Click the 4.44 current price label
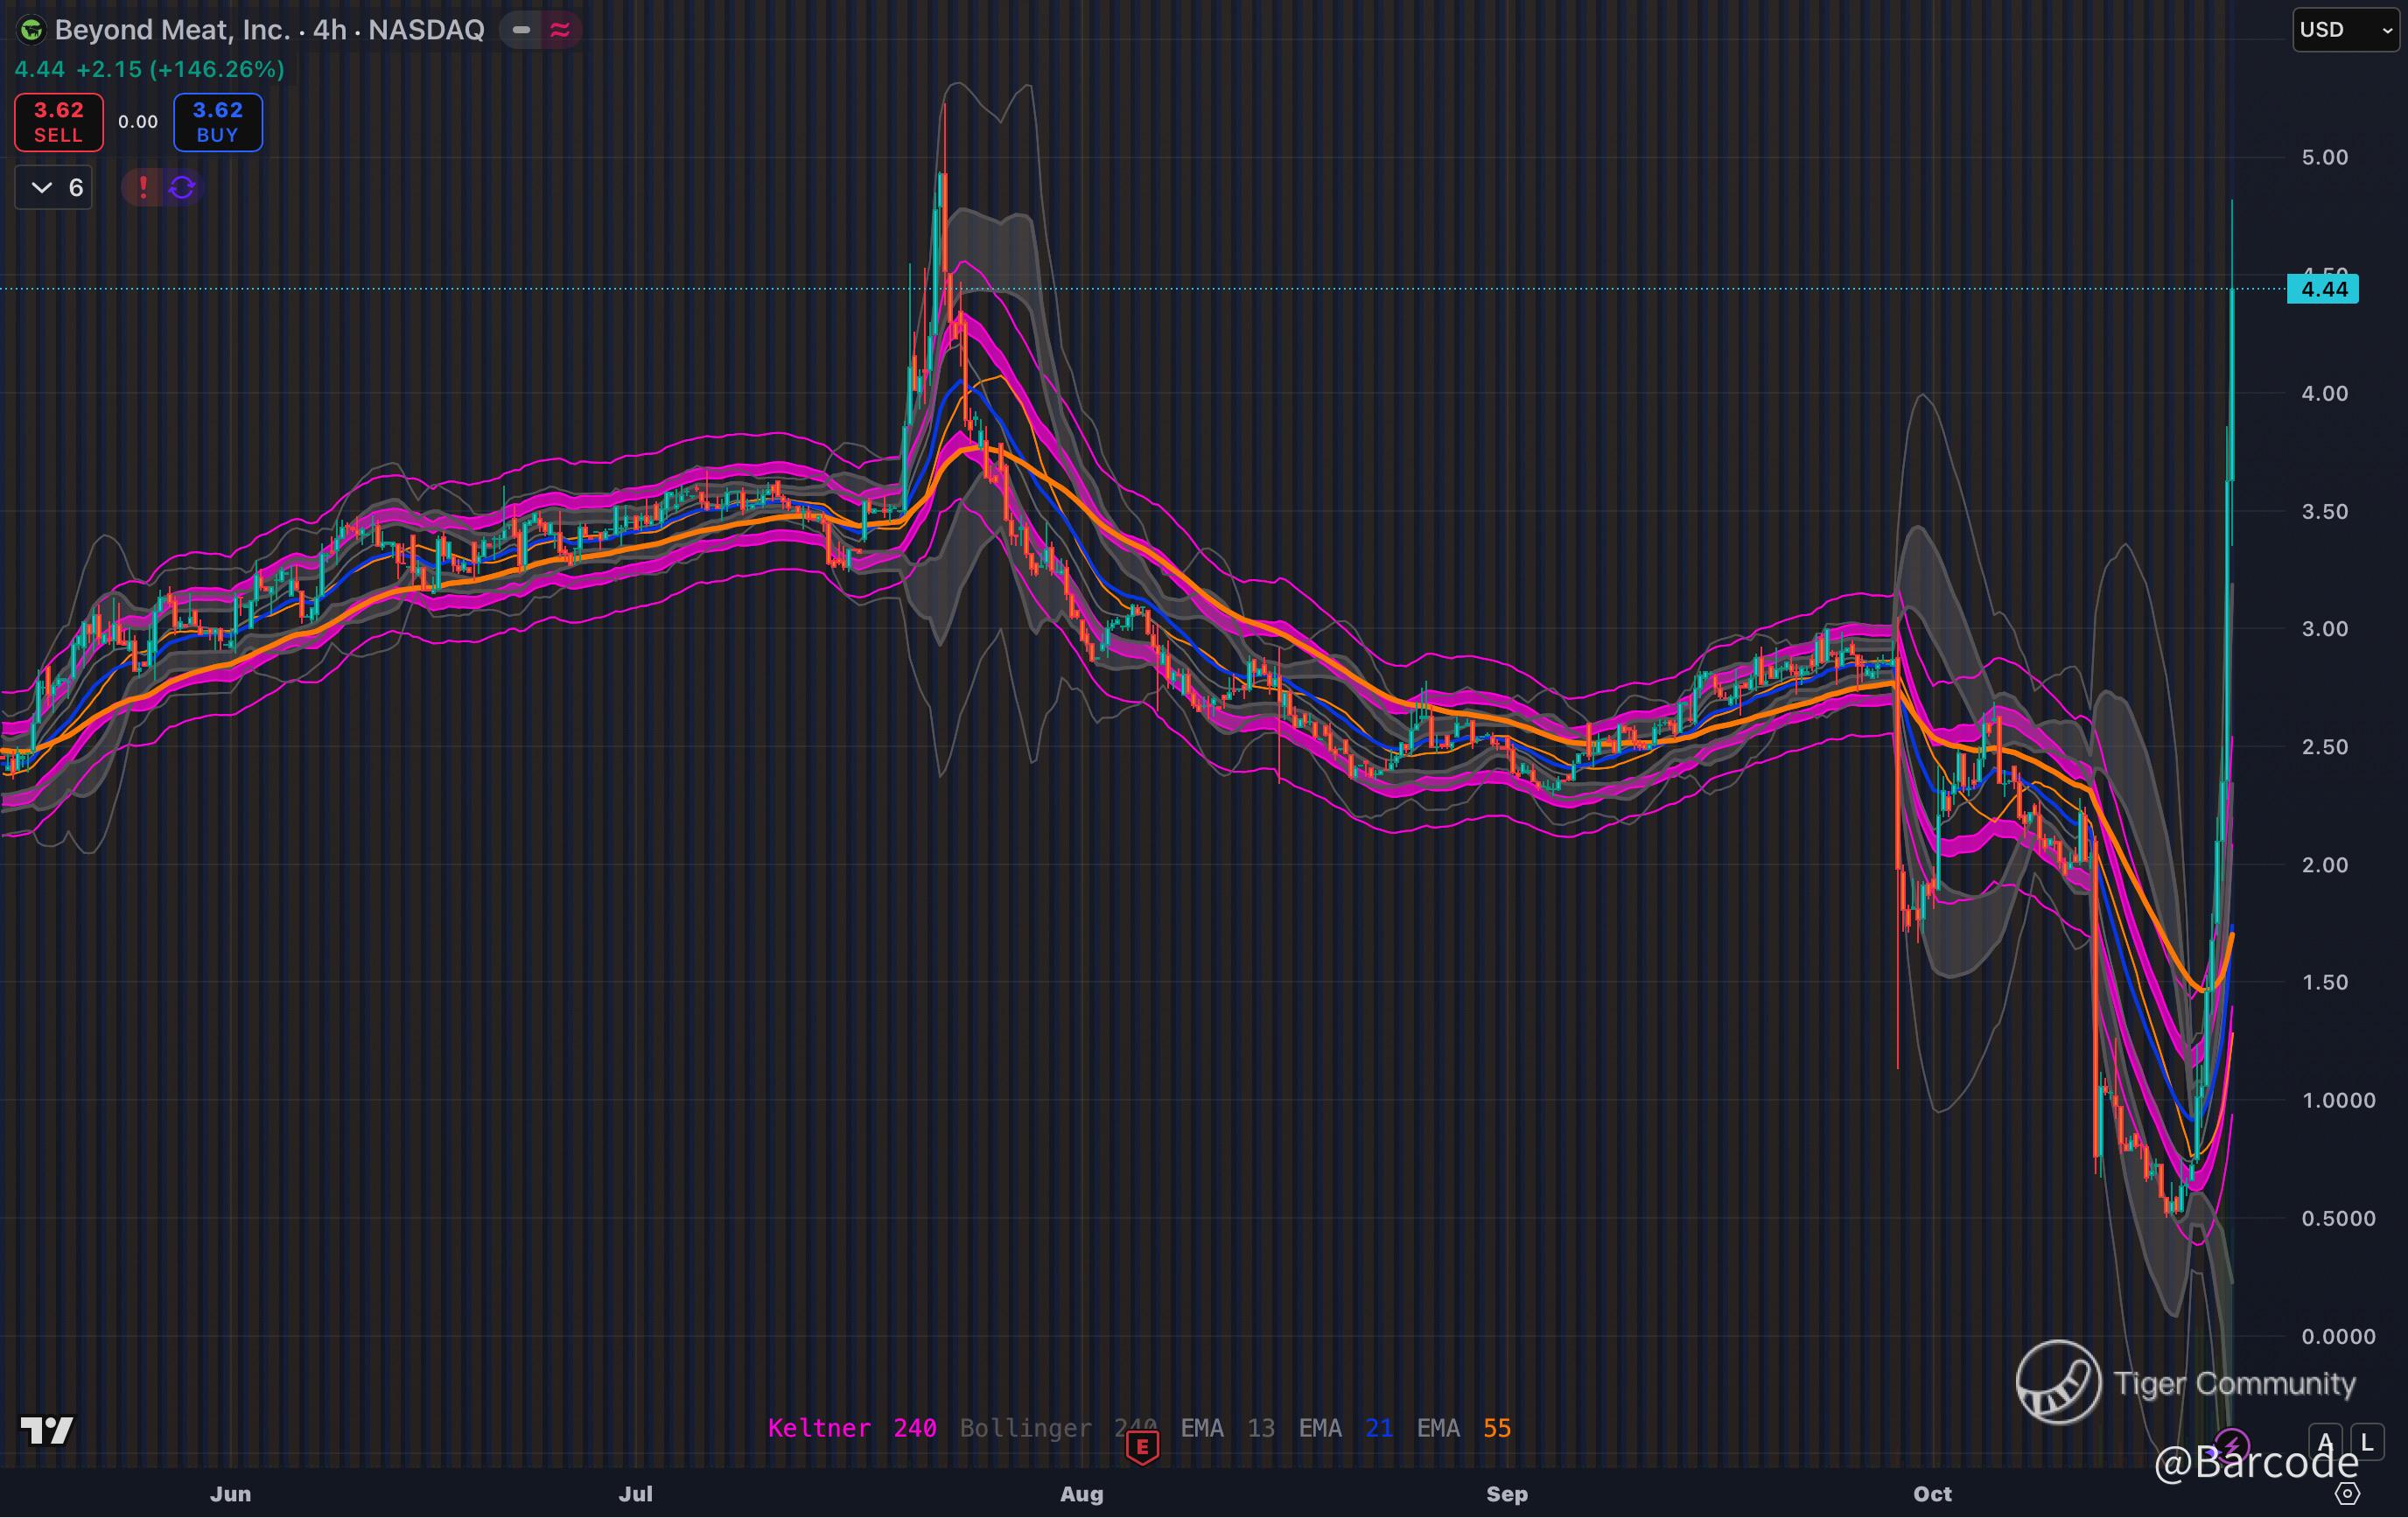 click(x=2323, y=289)
